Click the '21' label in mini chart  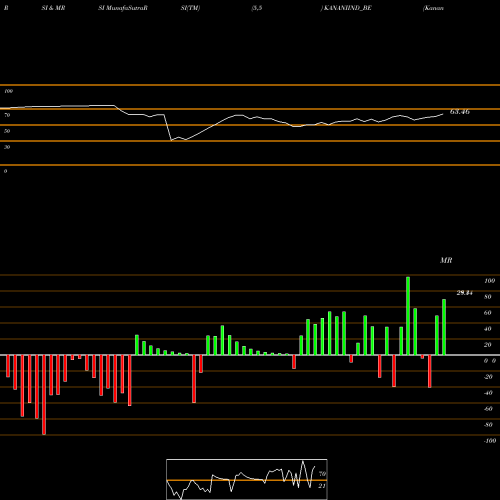[x=322, y=486]
